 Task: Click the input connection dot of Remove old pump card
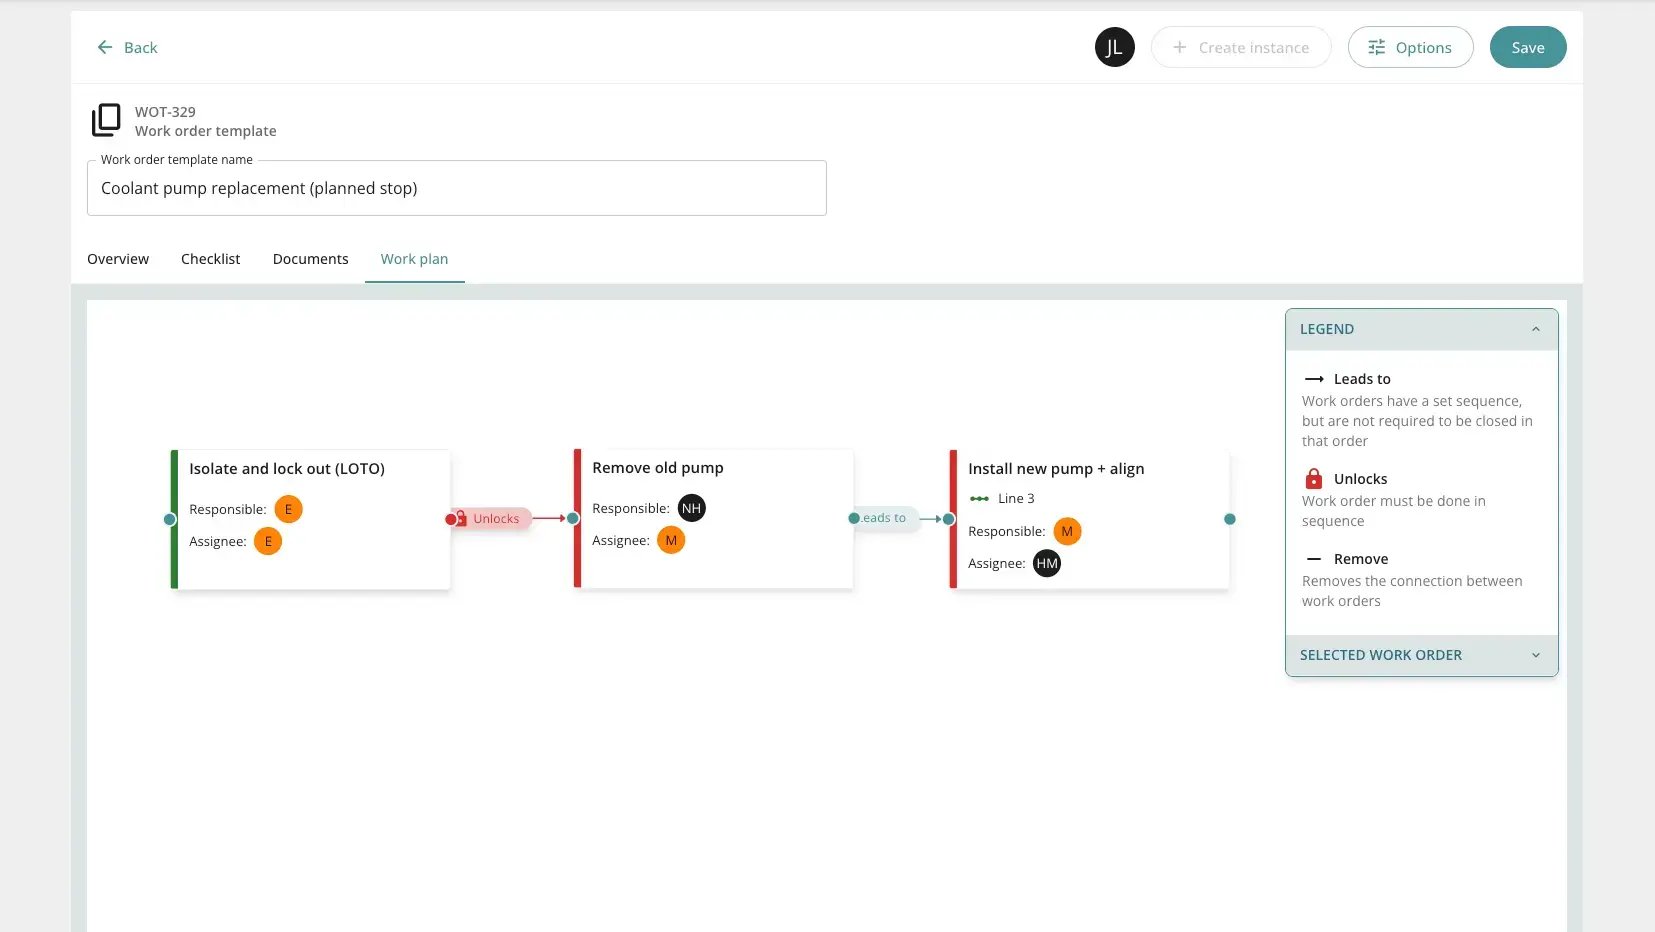pyautogui.click(x=573, y=518)
